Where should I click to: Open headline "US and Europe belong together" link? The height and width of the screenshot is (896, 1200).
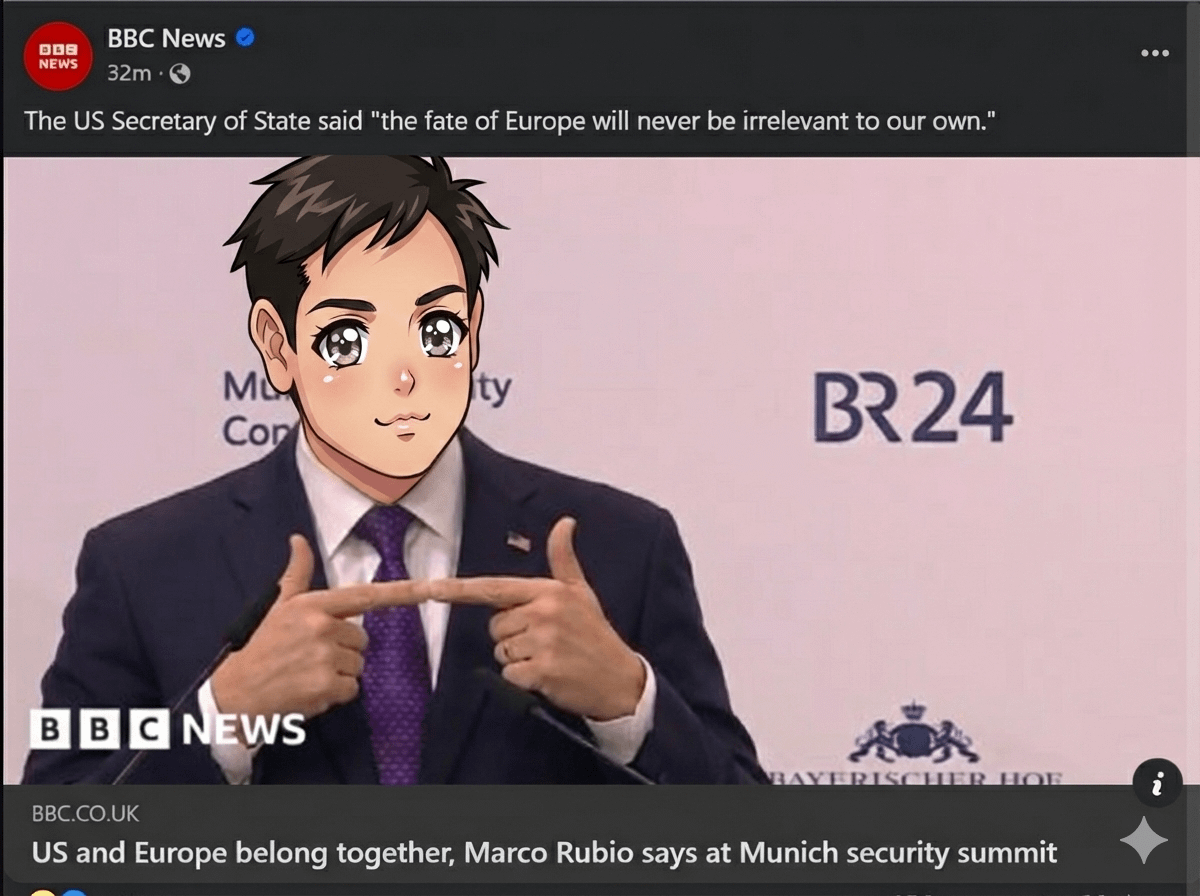pos(544,853)
